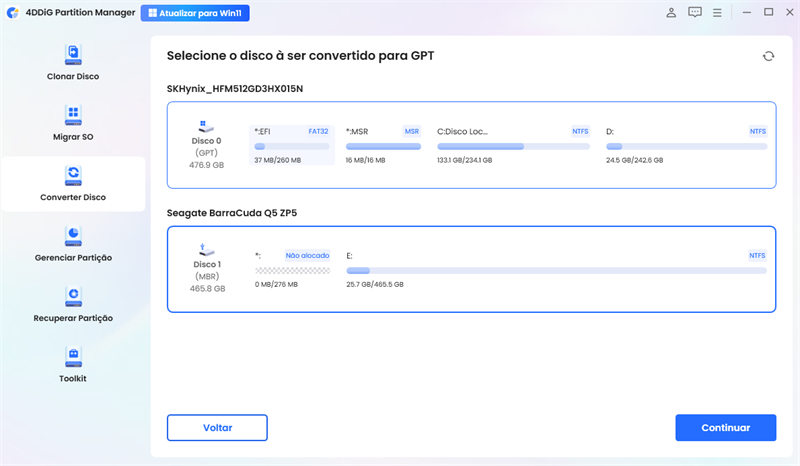Click the NTFS tag of E: partition
Image resolution: width=800 pixels, height=466 pixels.
coord(757,255)
